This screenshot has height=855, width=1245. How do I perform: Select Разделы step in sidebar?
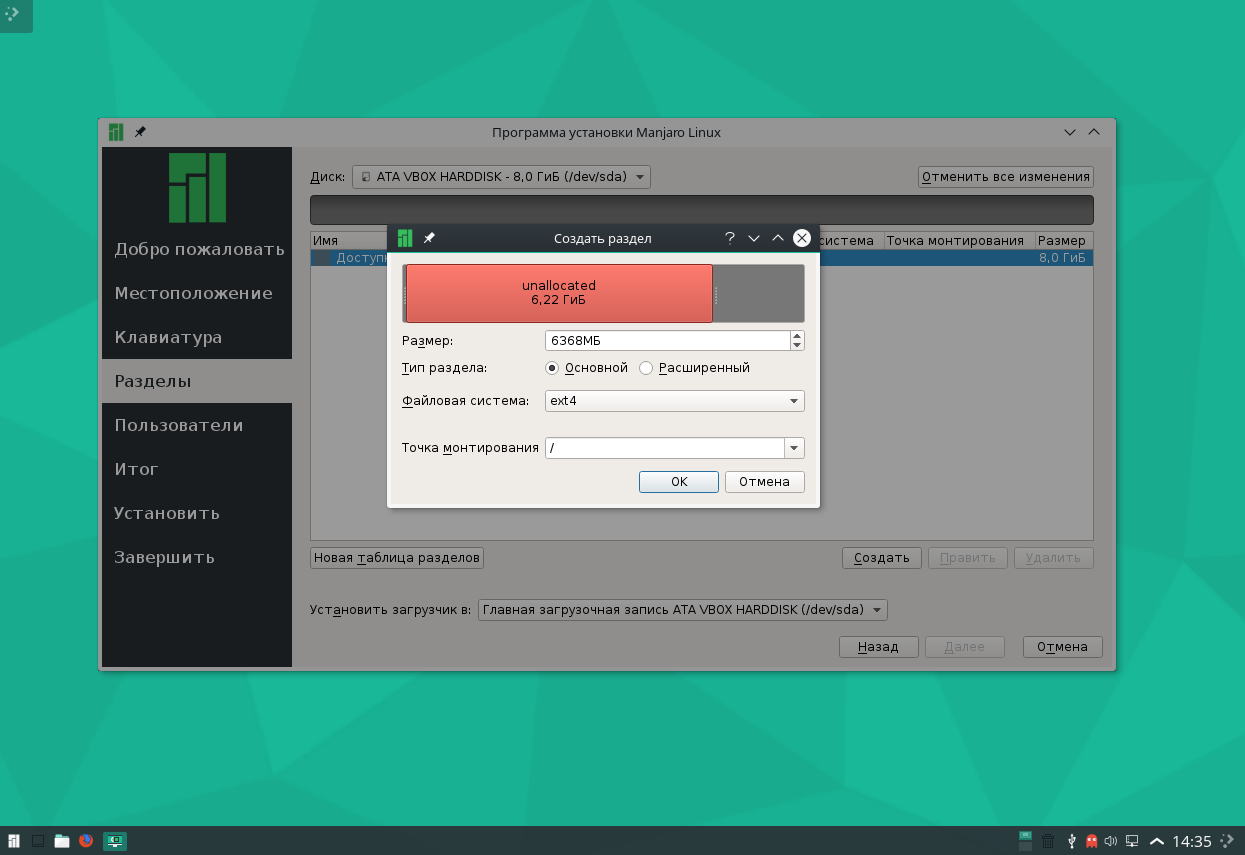click(197, 381)
